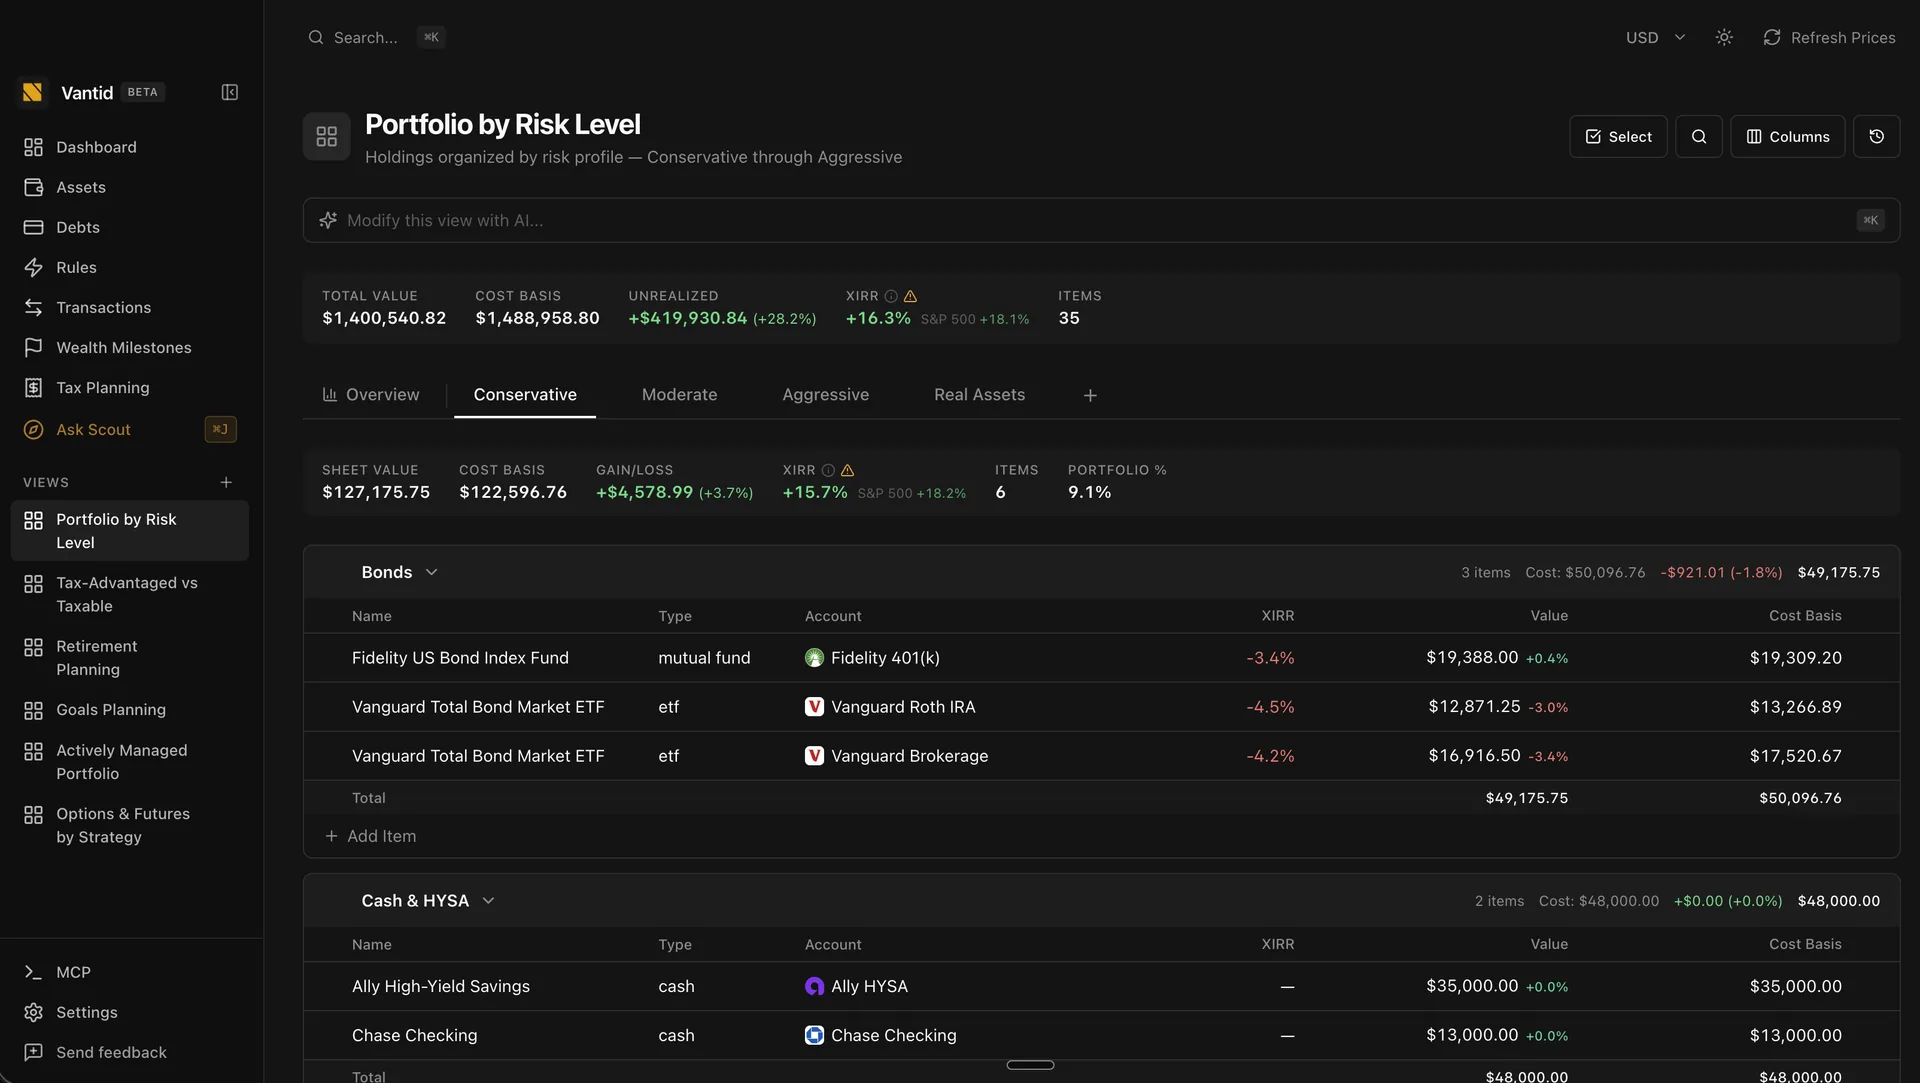Click Refresh Prices
Viewport: 1920px width, 1083px height.
1829,37
